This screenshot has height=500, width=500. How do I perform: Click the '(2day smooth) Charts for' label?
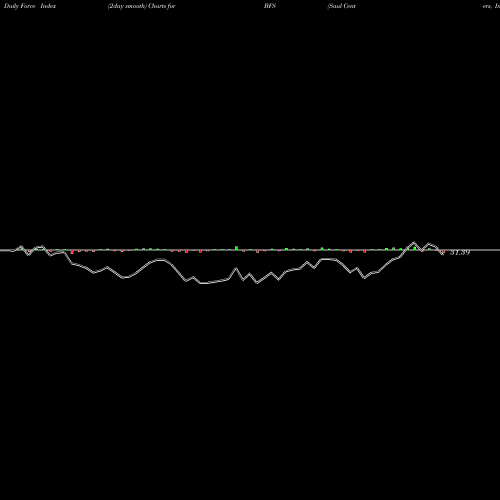tap(142, 6)
